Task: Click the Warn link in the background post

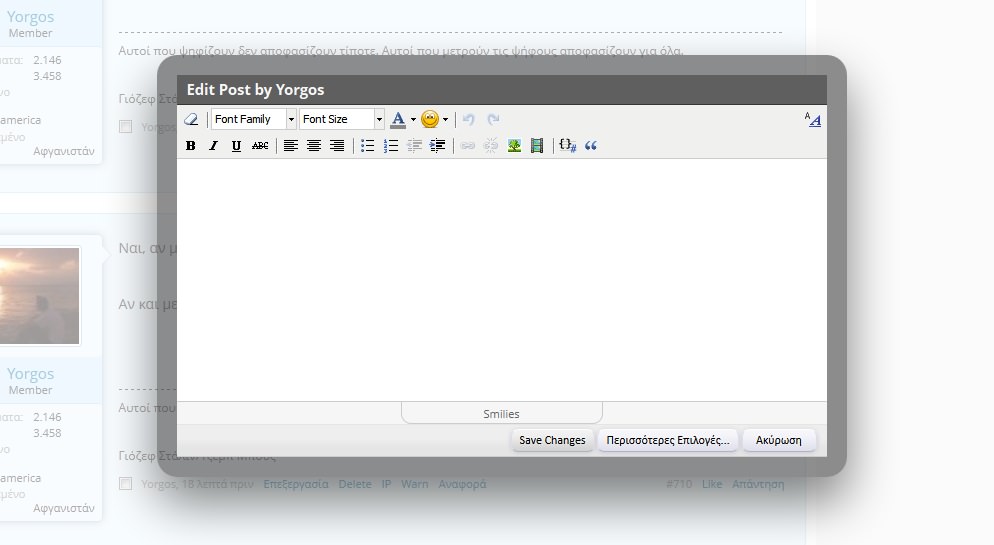Action: (415, 484)
